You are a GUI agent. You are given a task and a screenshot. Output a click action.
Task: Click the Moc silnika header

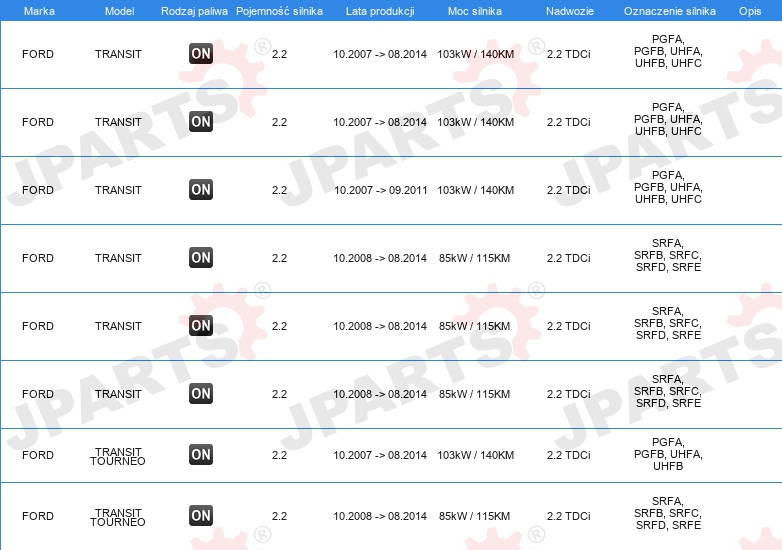(476, 10)
